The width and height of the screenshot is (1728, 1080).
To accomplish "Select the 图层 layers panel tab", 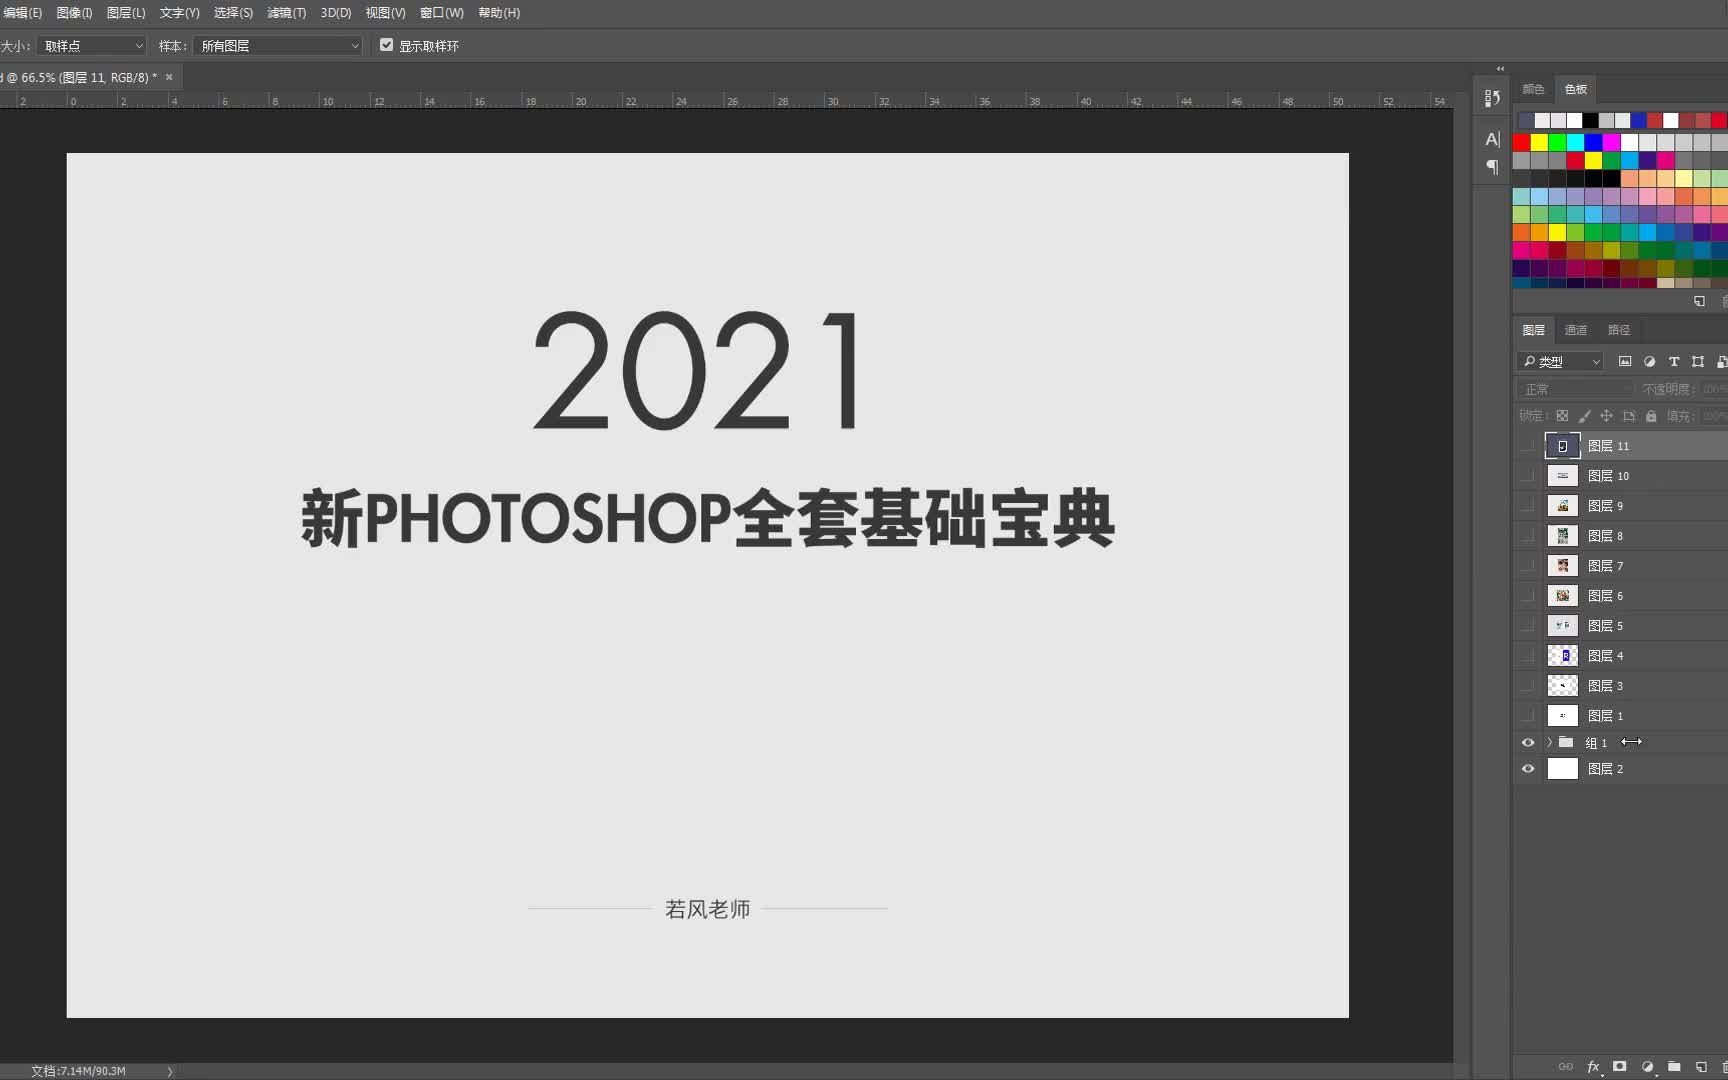I will tap(1534, 330).
